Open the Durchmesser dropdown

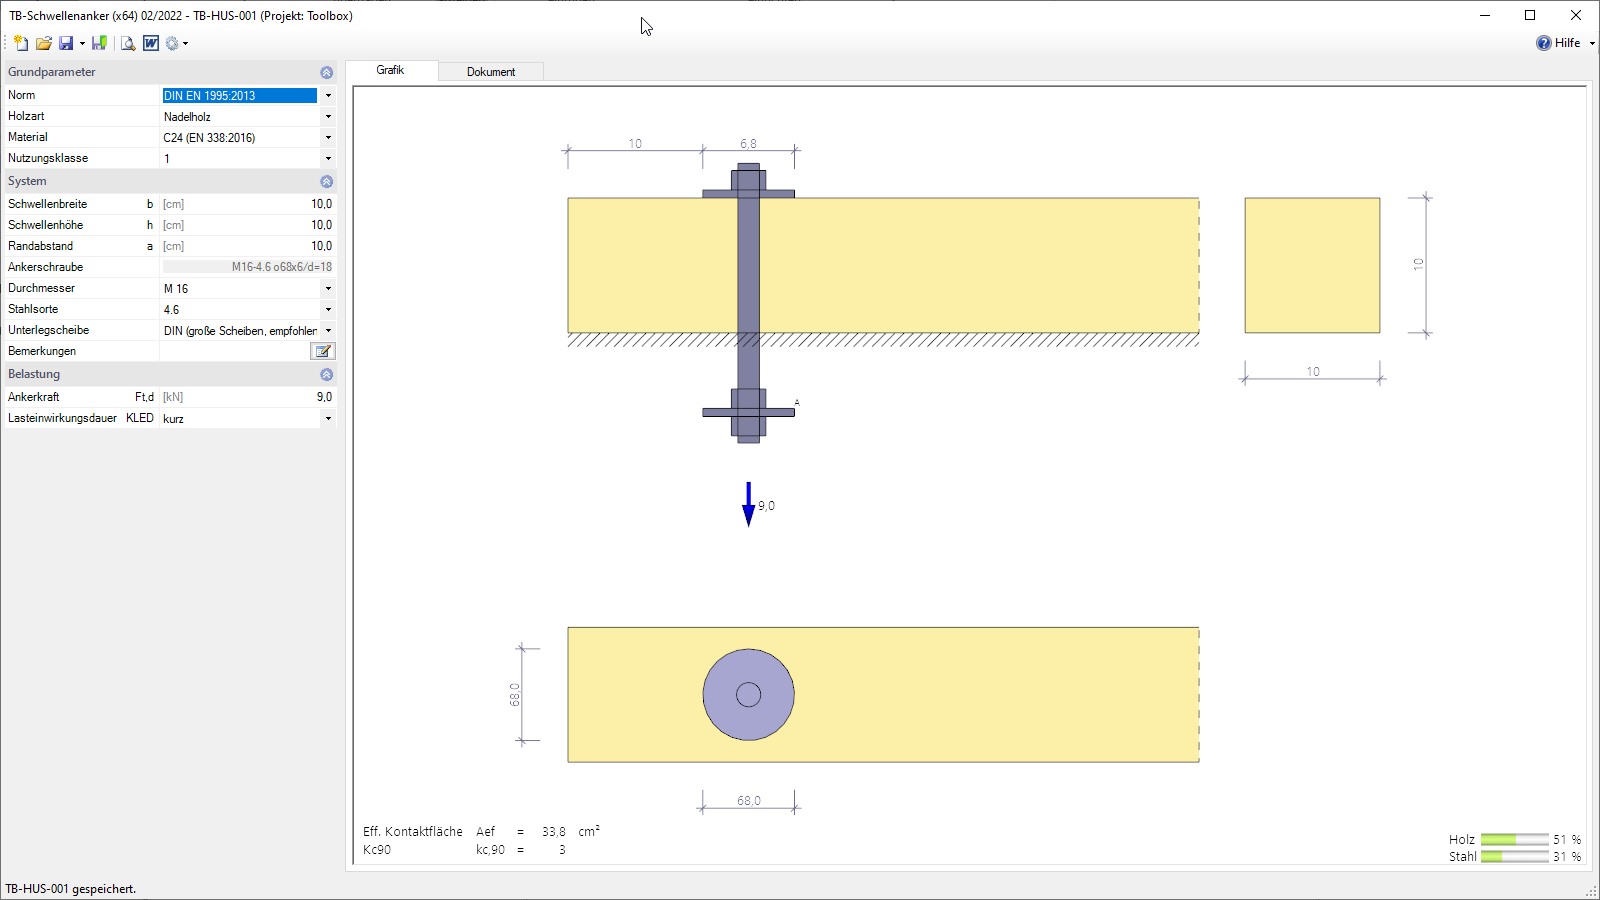(x=328, y=288)
